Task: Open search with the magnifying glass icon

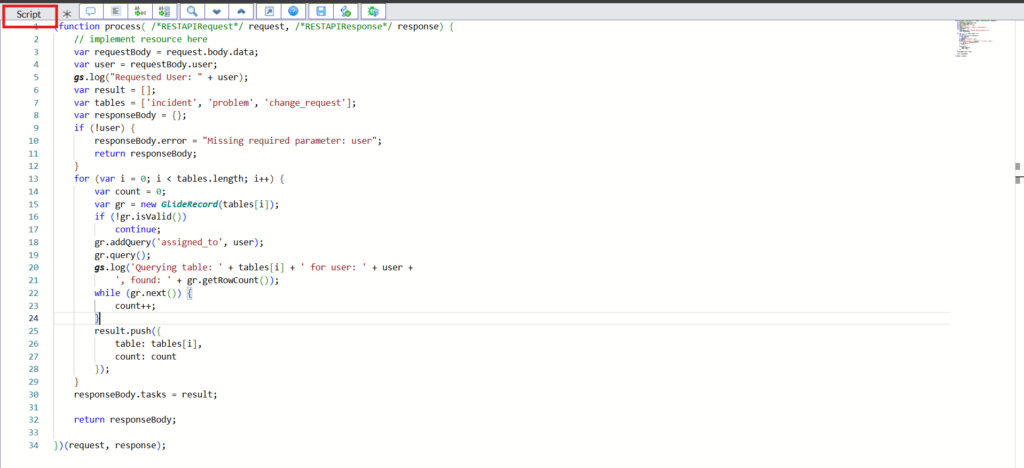Action: (192, 12)
